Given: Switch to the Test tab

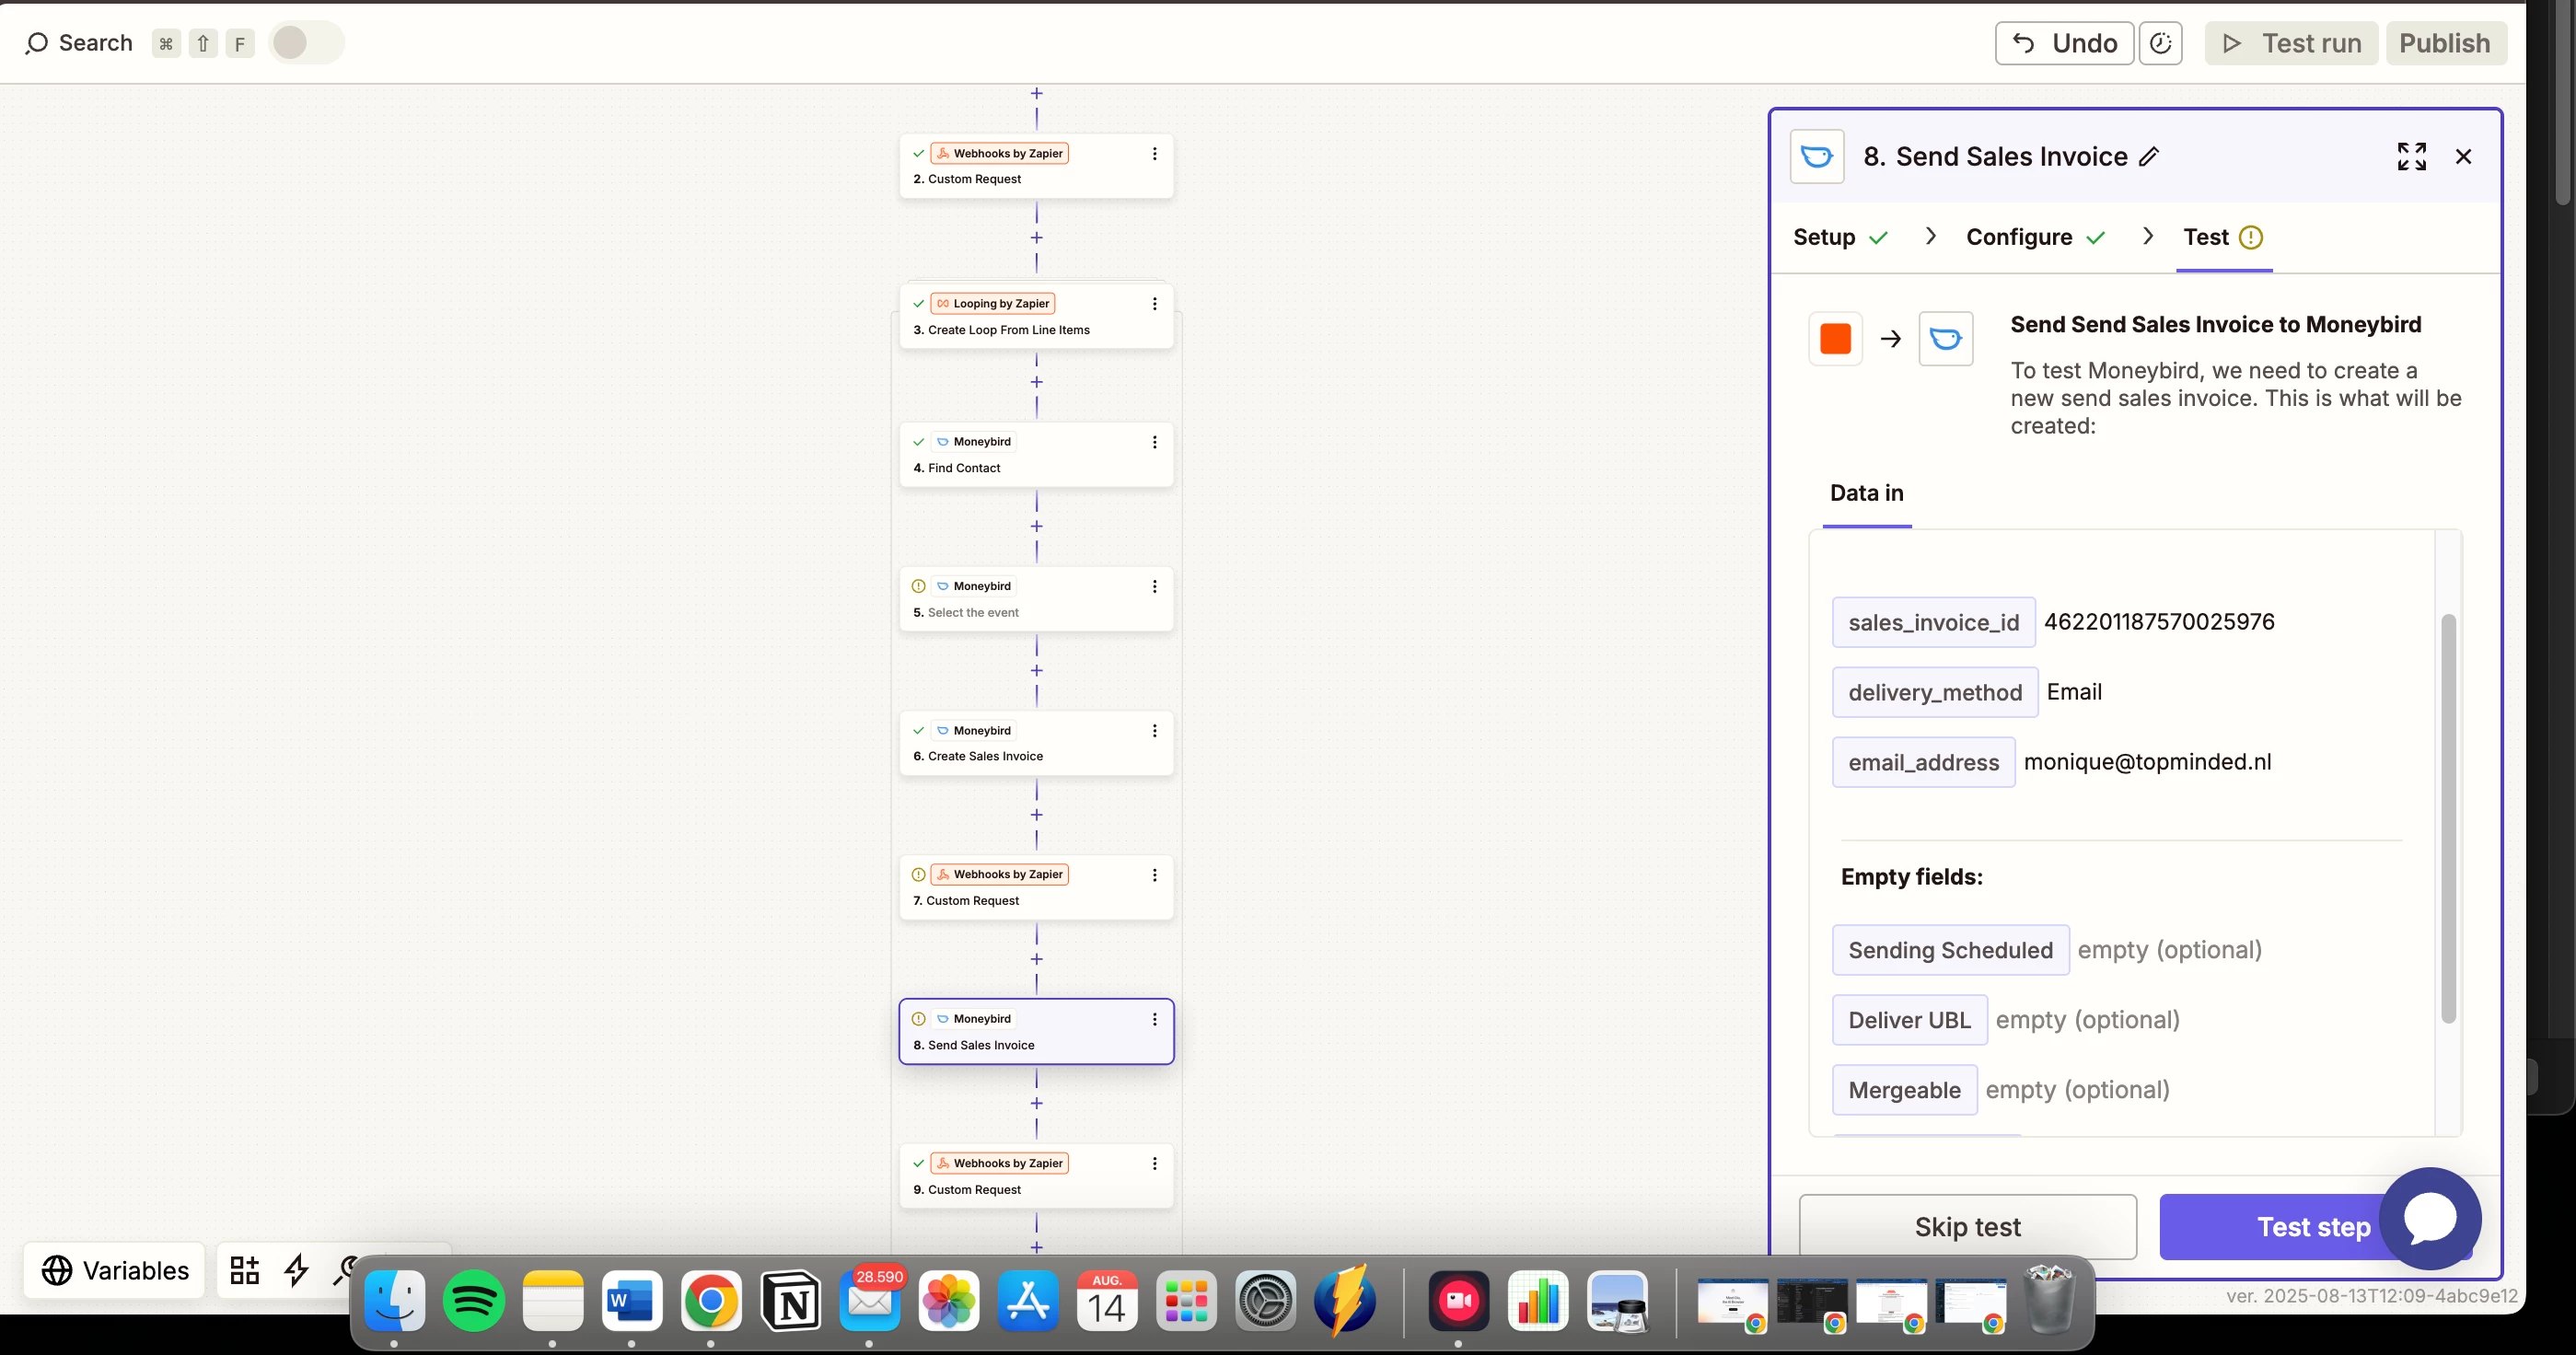Looking at the screenshot, I should 2223,237.
